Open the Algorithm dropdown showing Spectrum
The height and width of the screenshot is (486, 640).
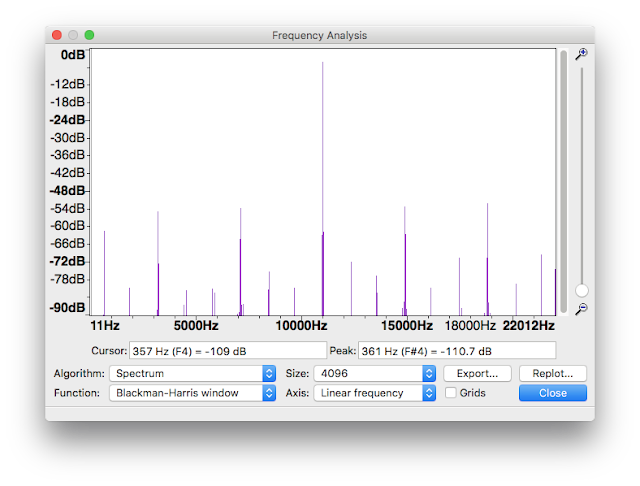pyautogui.click(x=192, y=373)
